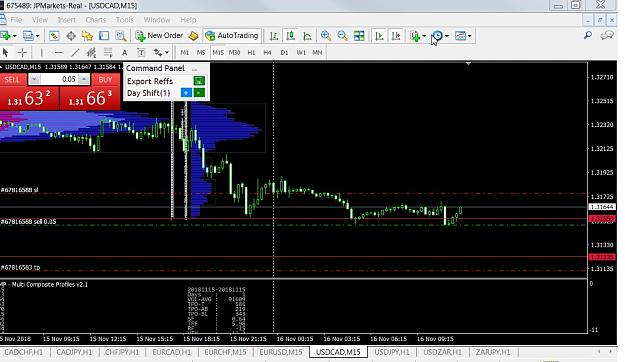Screen dimensions: 625x362
Task: Show the Terminal panel icon
Action: 104,36
